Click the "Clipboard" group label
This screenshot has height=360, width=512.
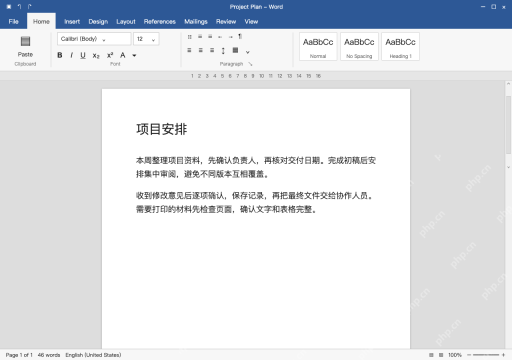[25, 64]
